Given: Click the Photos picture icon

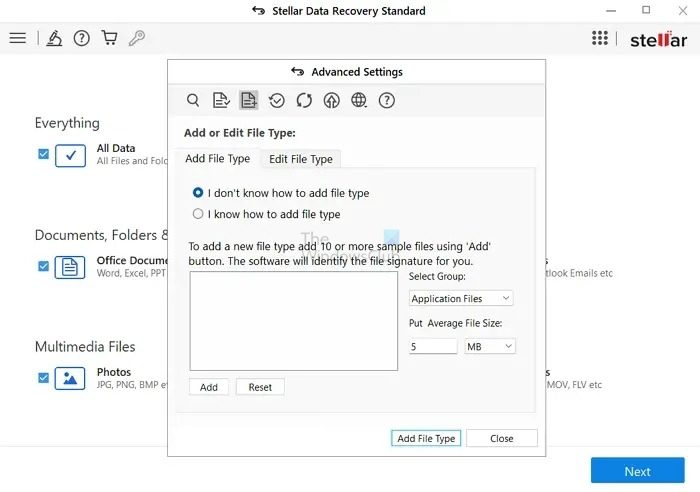Looking at the screenshot, I should pos(70,378).
